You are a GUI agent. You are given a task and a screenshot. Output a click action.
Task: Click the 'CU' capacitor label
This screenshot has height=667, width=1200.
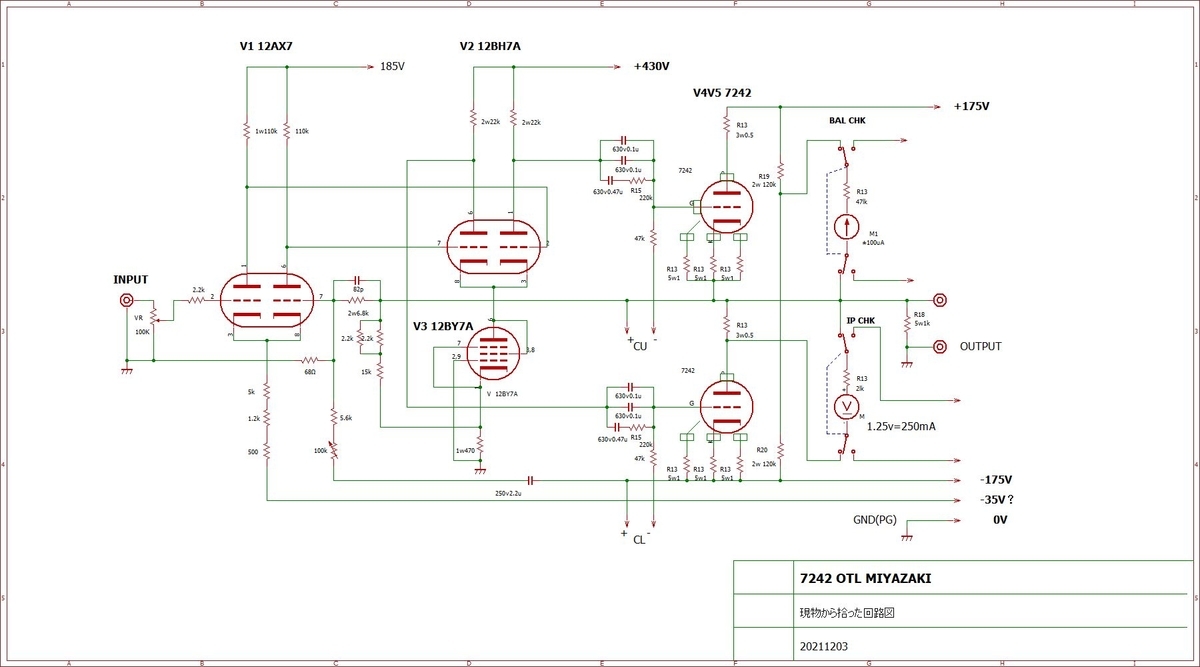coord(640,347)
